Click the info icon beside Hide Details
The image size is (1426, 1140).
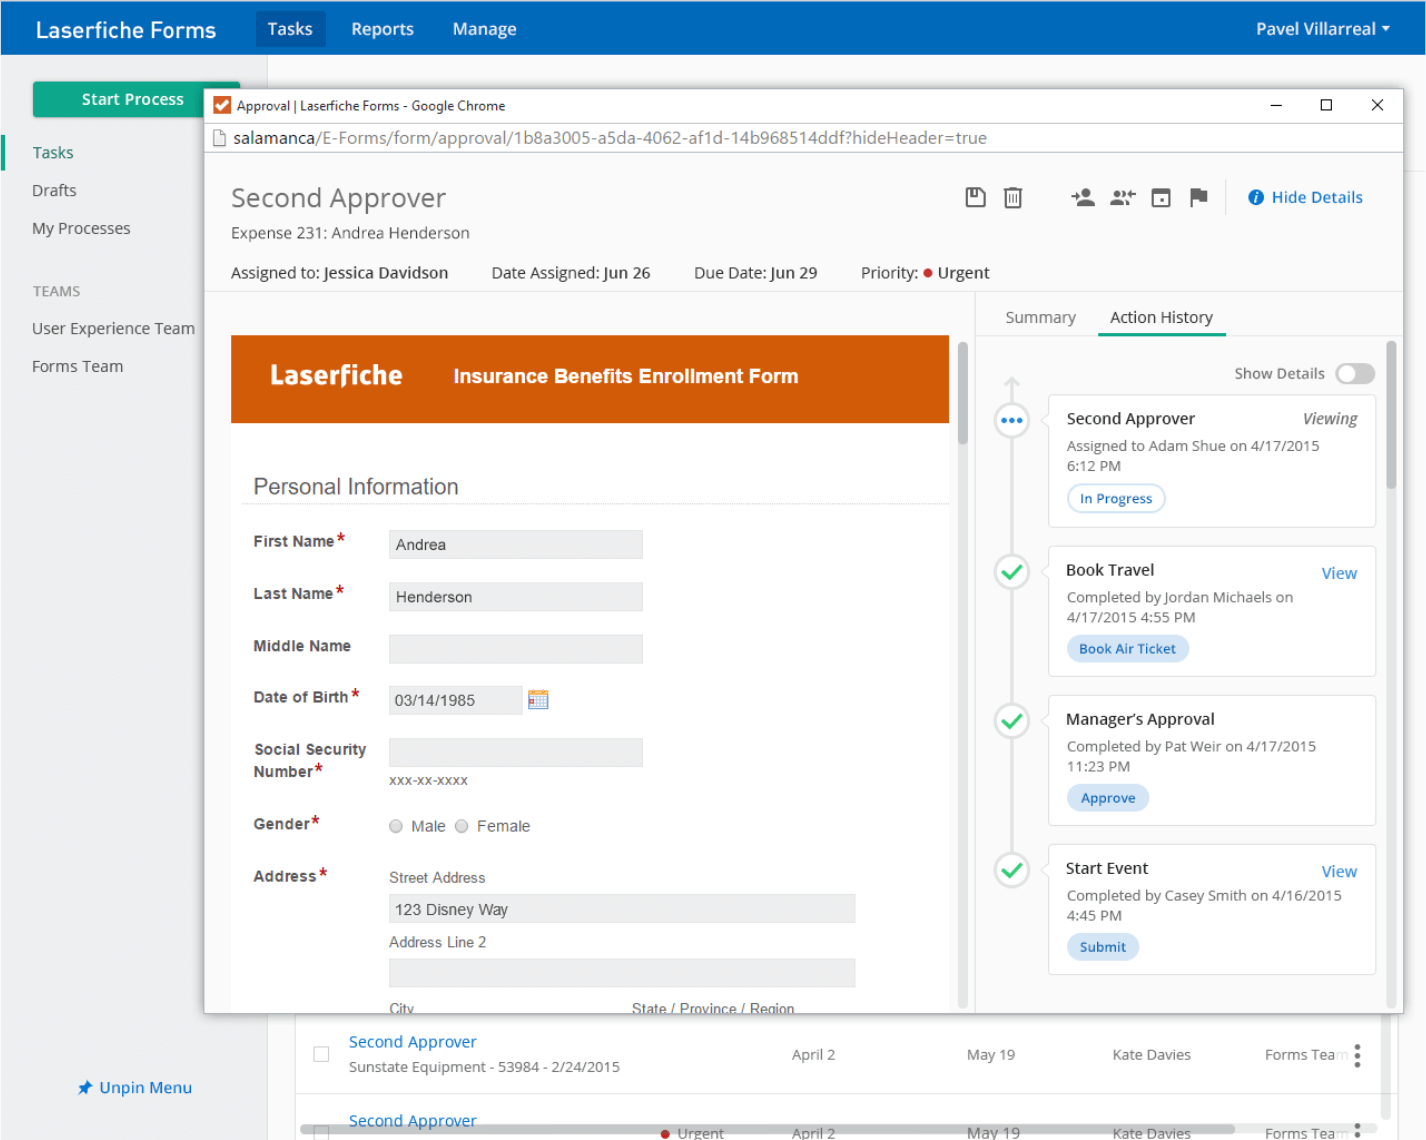[x=1256, y=198]
